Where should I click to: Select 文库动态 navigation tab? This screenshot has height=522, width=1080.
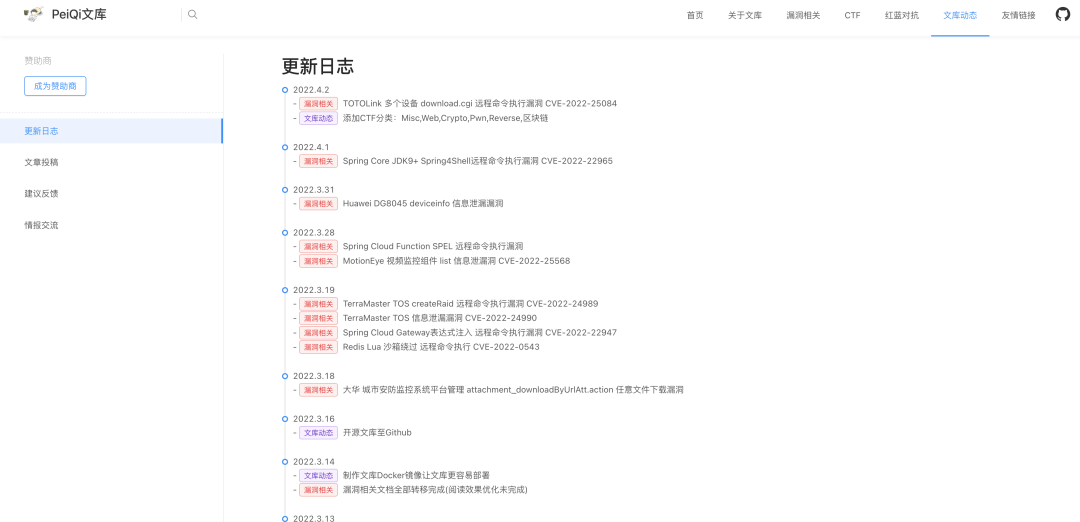pyautogui.click(x=960, y=15)
